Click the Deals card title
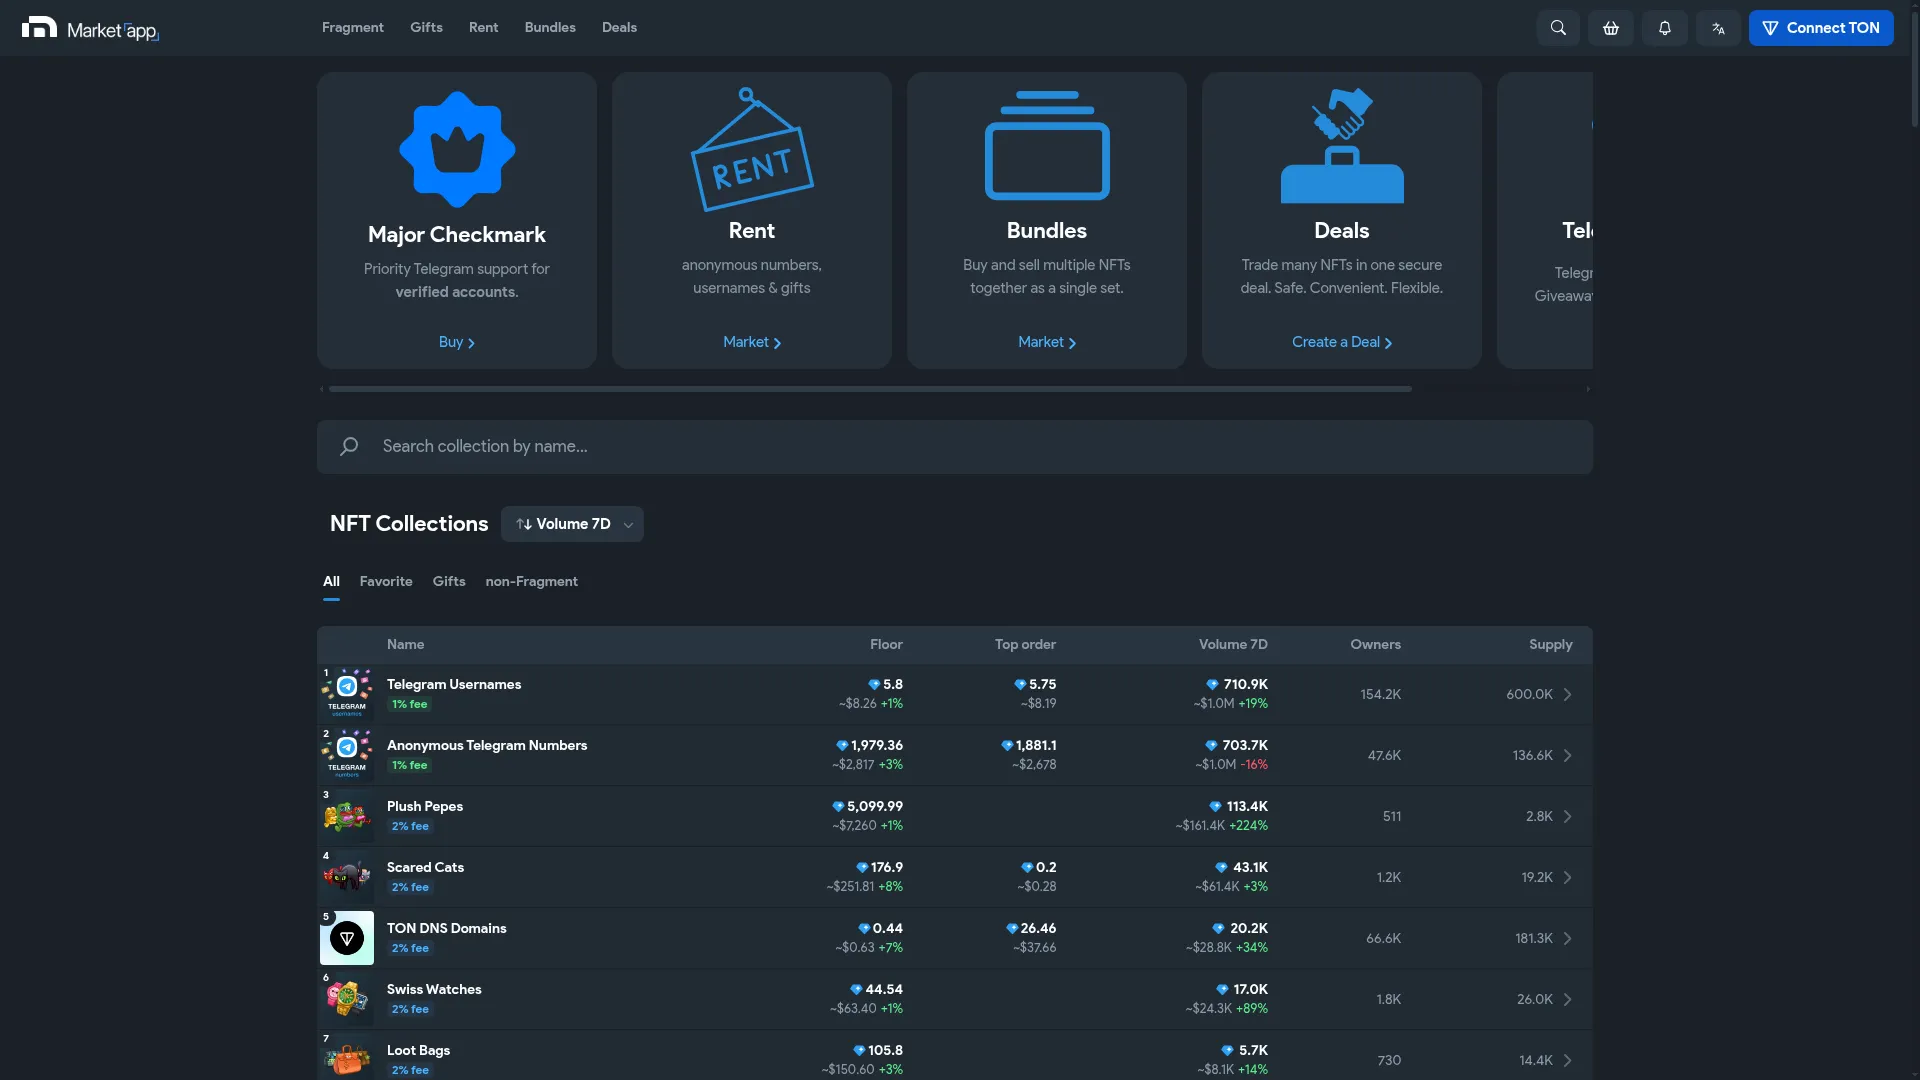1920x1080 pixels. [1342, 231]
